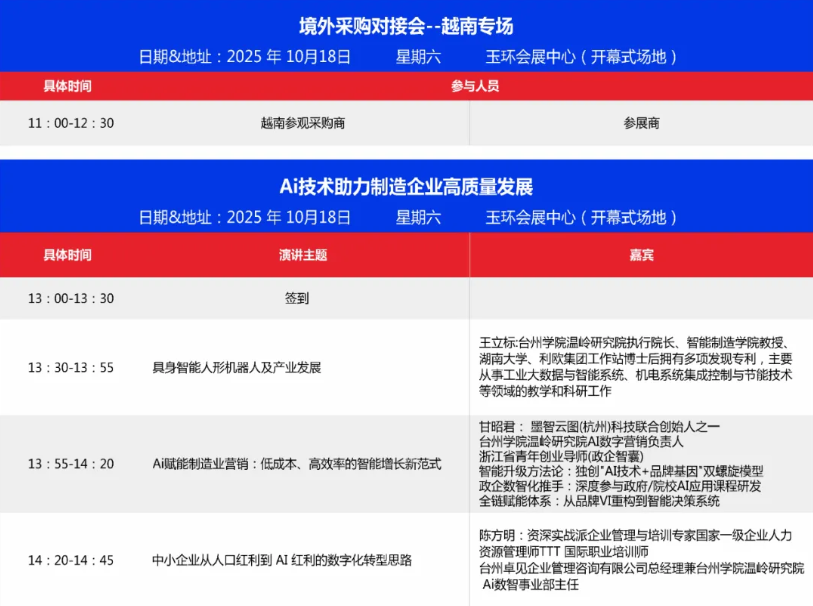
Task: Click 玉环会展中心 venue under the Ai技术 title
Action: (x=582, y=217)
